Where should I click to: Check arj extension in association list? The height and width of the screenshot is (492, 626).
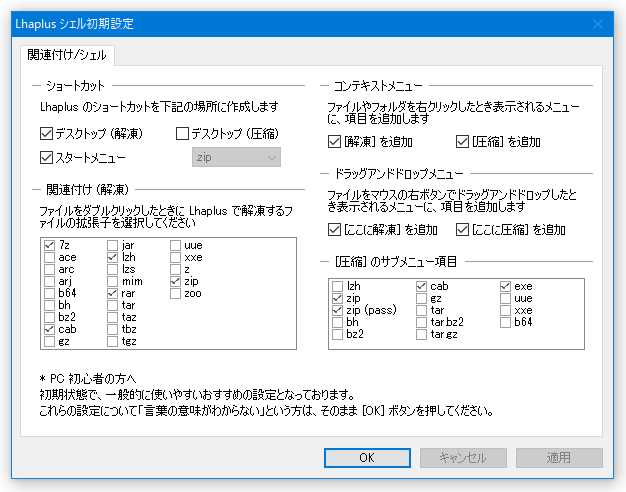click(50, 281)
